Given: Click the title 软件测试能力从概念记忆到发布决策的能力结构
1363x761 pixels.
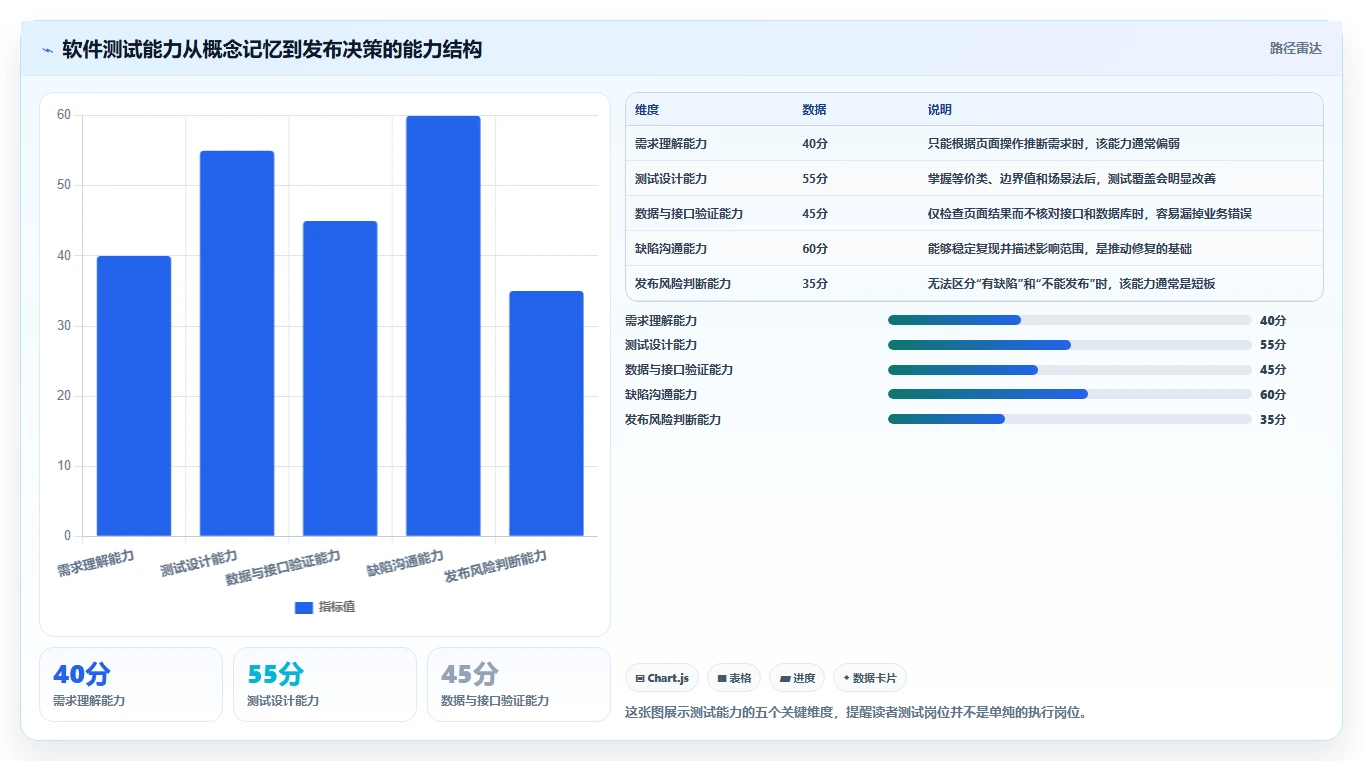Looking at the screenshot, I should coord(272,49).
